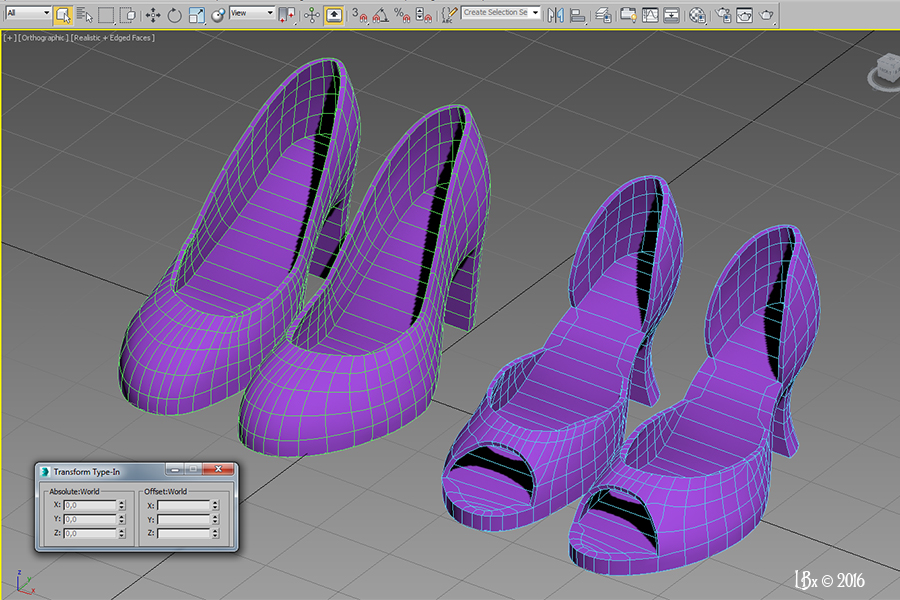Open the Orthographic viewport label menu
This screenshot has height=600, width=900.
pos(43,38)
